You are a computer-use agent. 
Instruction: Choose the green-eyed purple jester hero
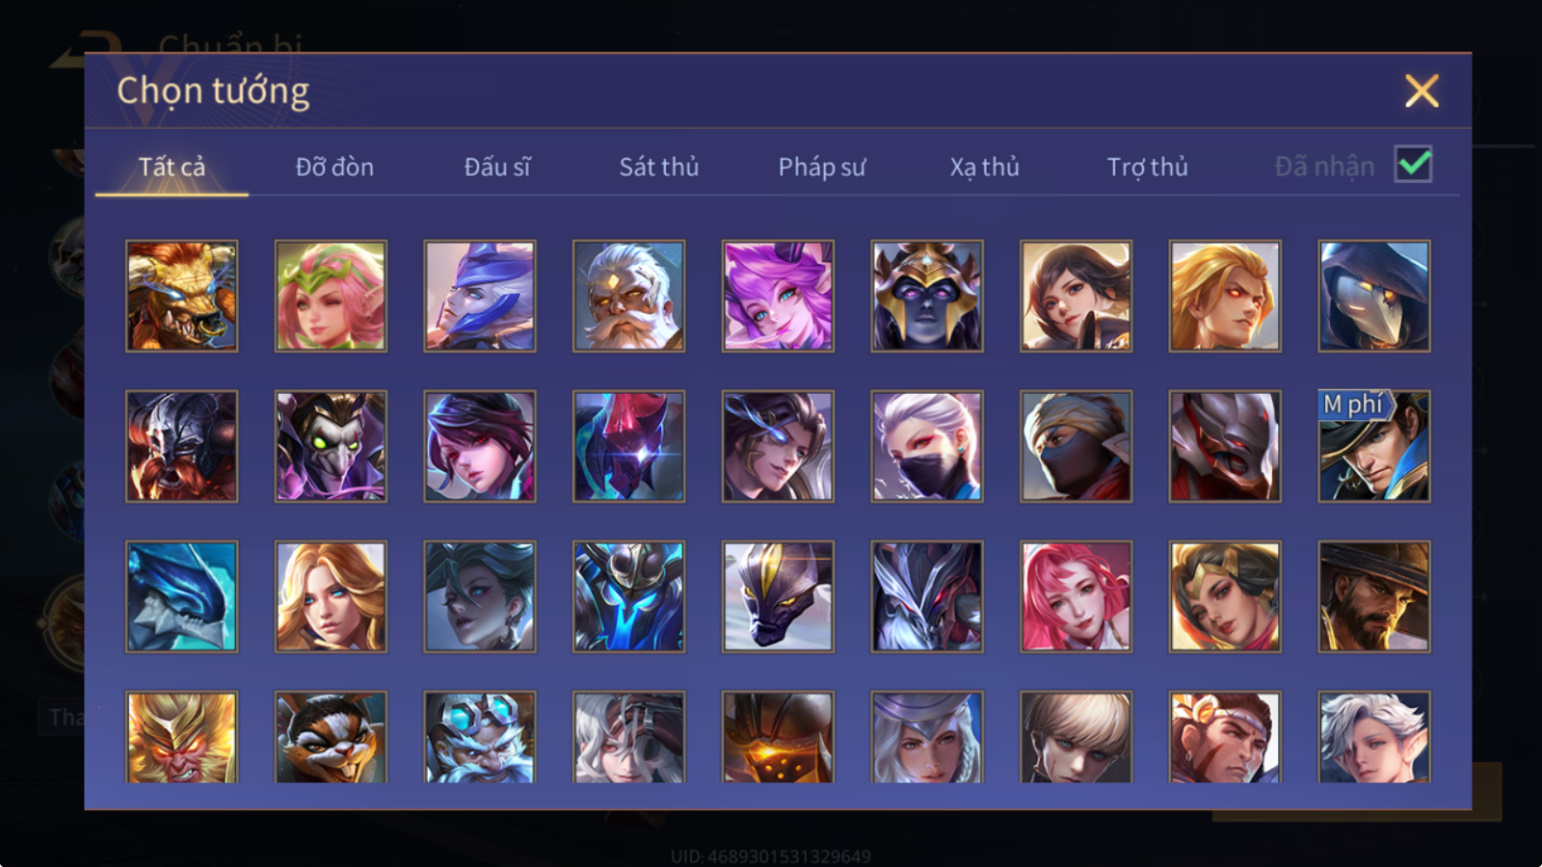[331, 446]
